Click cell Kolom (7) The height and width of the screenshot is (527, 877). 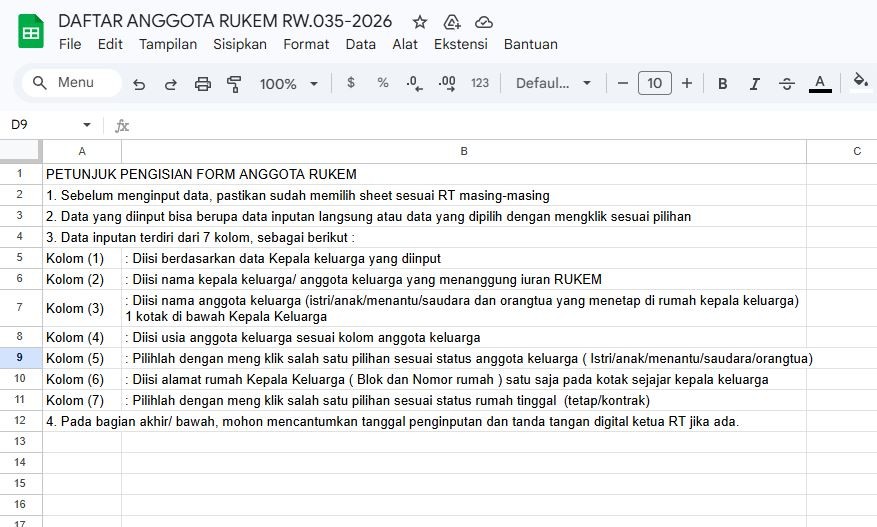tap(82, 400)
